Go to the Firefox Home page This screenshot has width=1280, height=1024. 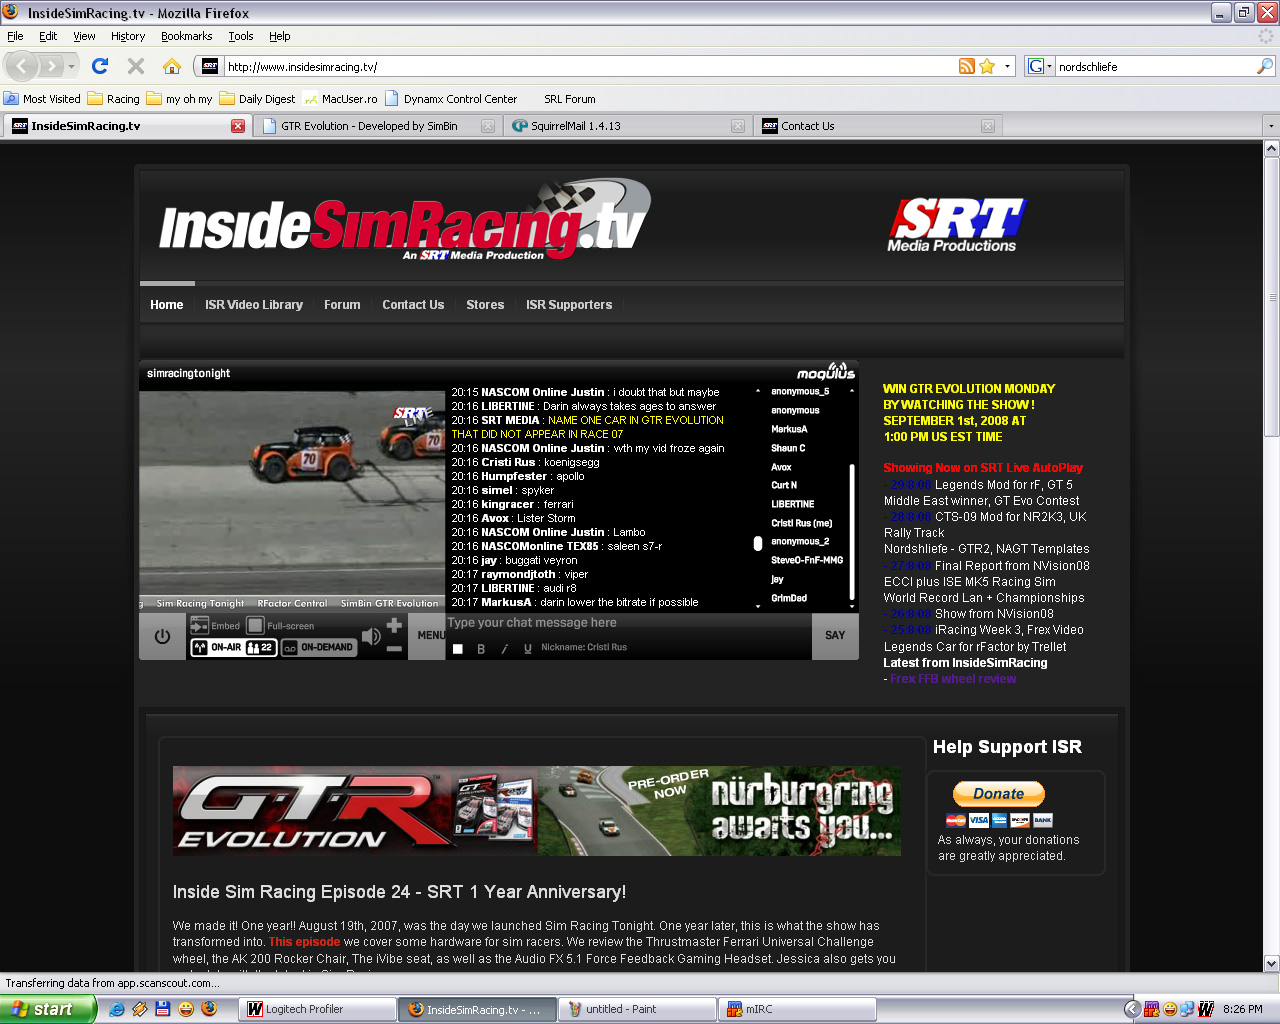click(x=172, y=66)
